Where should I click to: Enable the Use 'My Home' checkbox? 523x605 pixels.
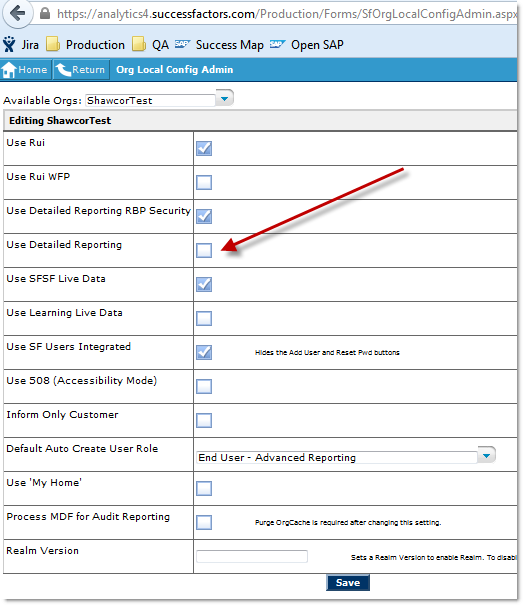[x=204, y=488]
